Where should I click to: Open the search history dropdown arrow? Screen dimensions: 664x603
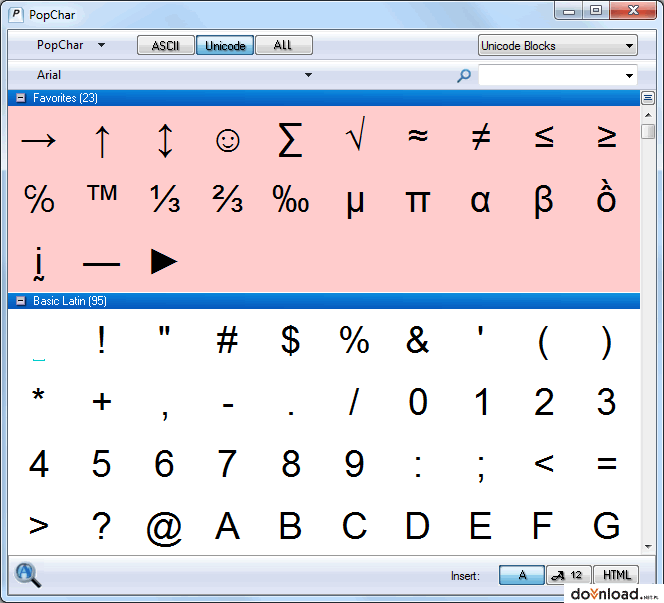pos(629,75)
